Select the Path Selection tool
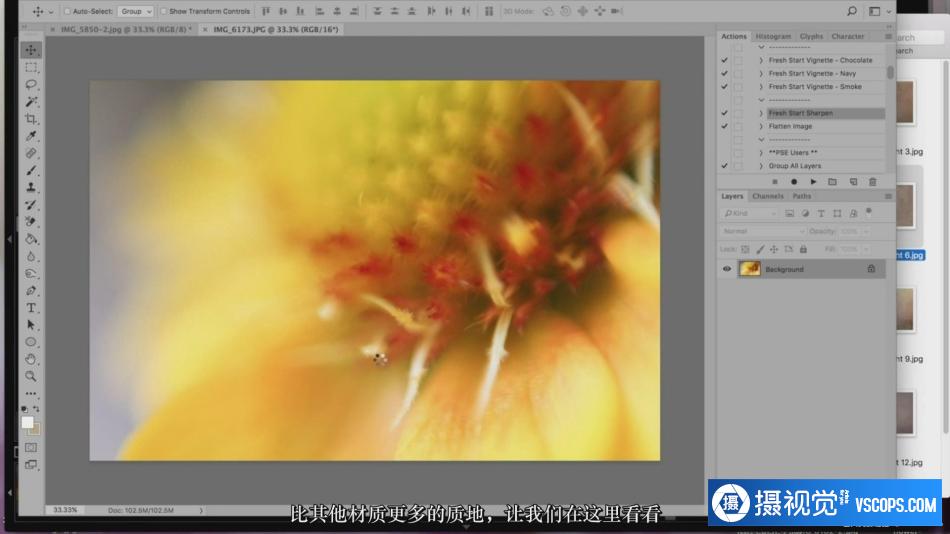Viewport: 950px width, 534px height. click(31, 325)
